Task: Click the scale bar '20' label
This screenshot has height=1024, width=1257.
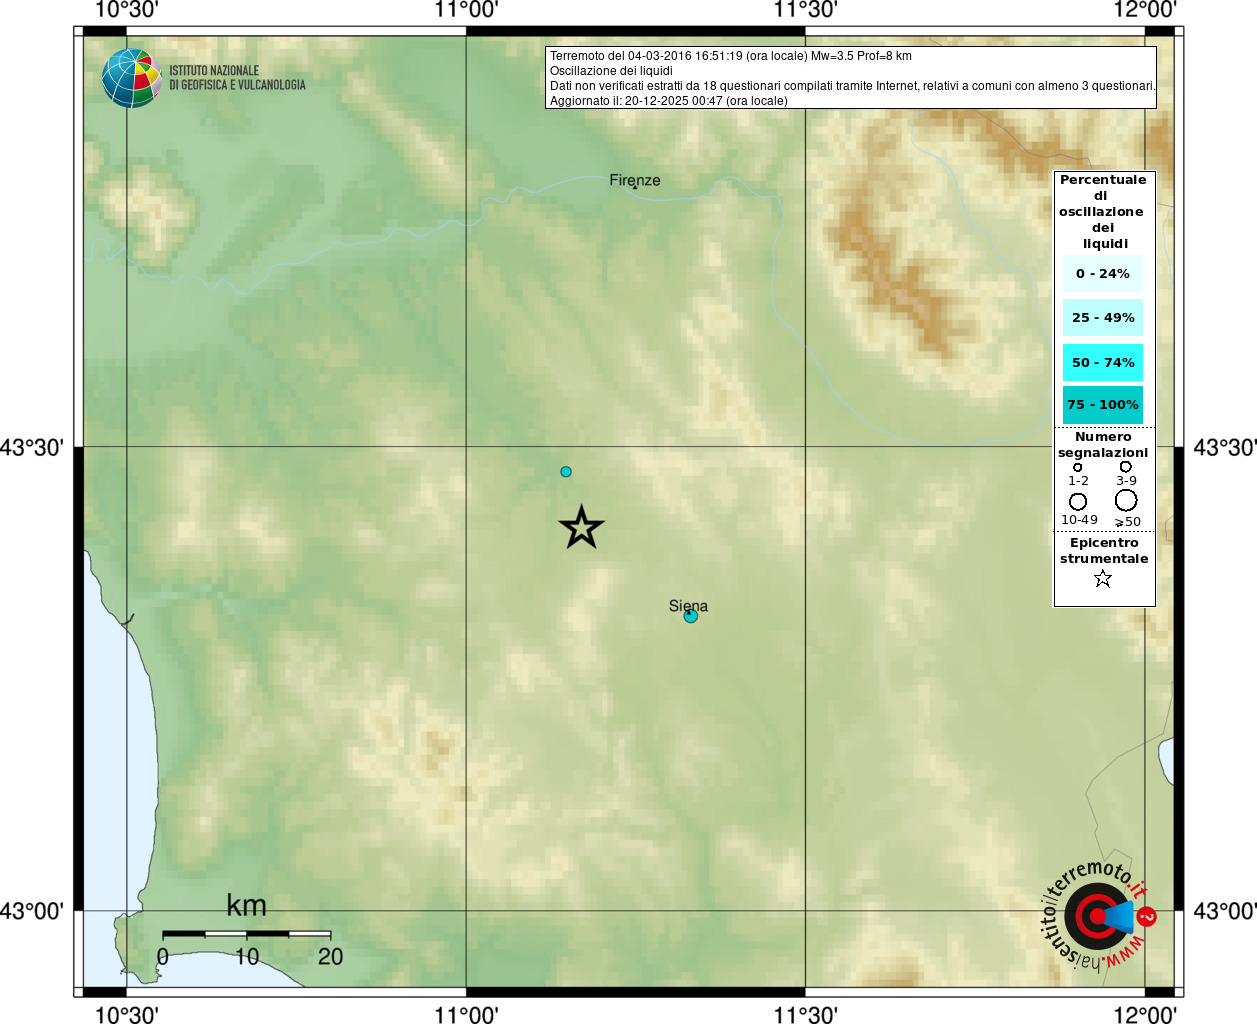Action: (x=330, y=957)
